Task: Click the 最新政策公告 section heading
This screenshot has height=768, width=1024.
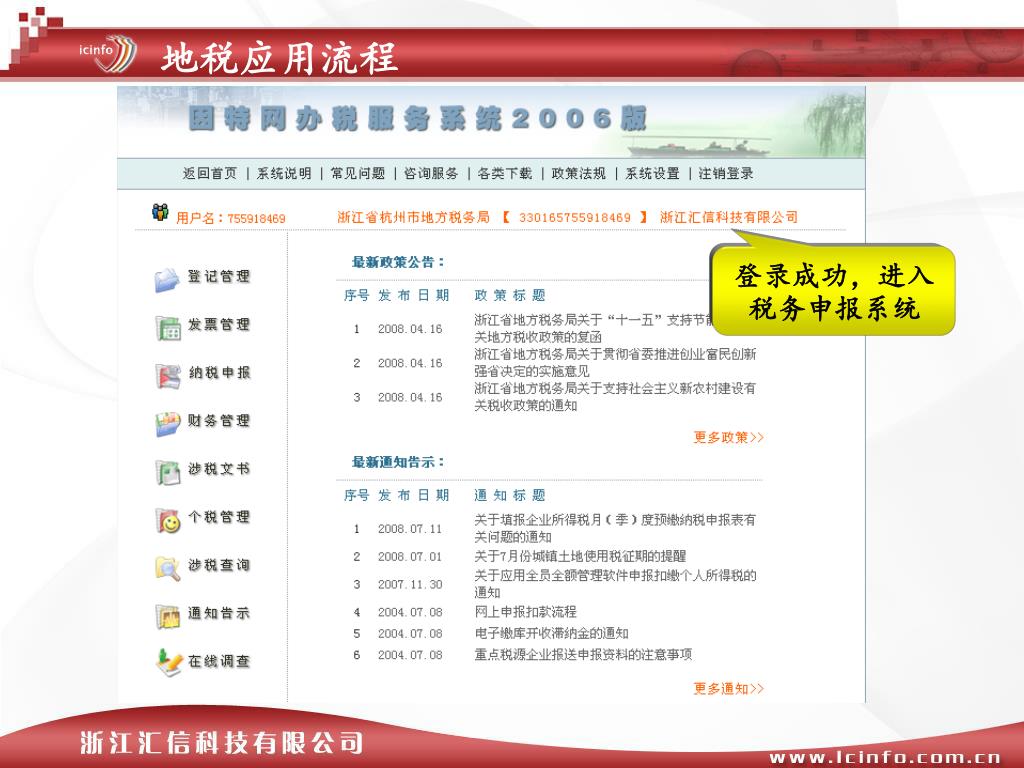Action: tap(398, 263)
